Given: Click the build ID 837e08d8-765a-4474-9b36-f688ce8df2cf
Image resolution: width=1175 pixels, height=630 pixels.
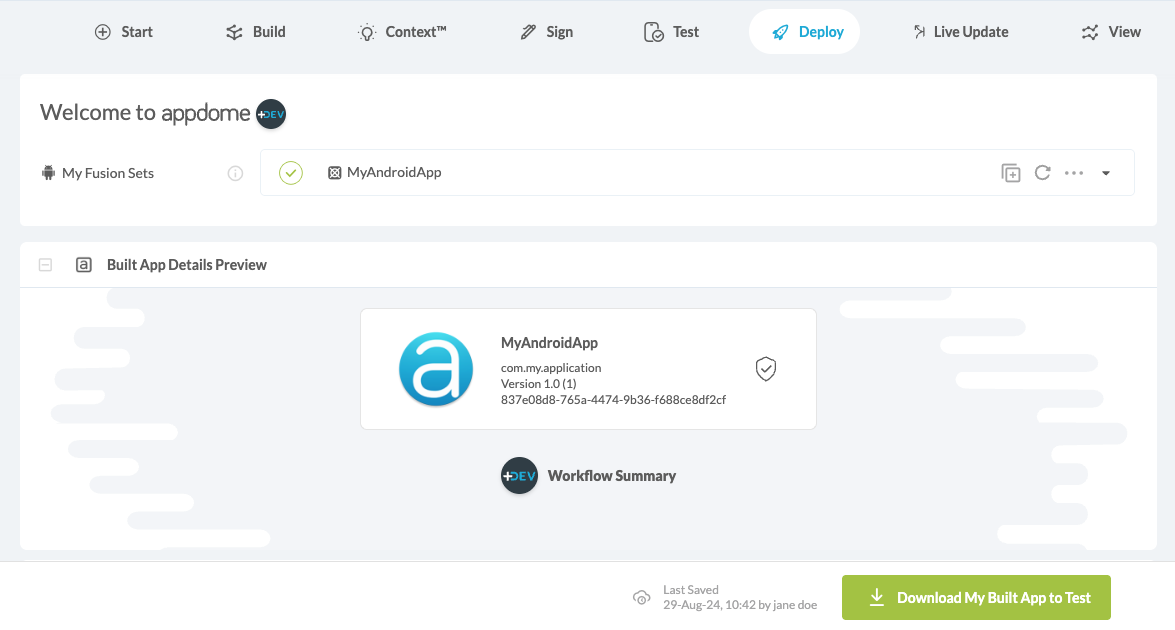Looking at the screenshot, I should pyautogui.click(x=613, y=400).
